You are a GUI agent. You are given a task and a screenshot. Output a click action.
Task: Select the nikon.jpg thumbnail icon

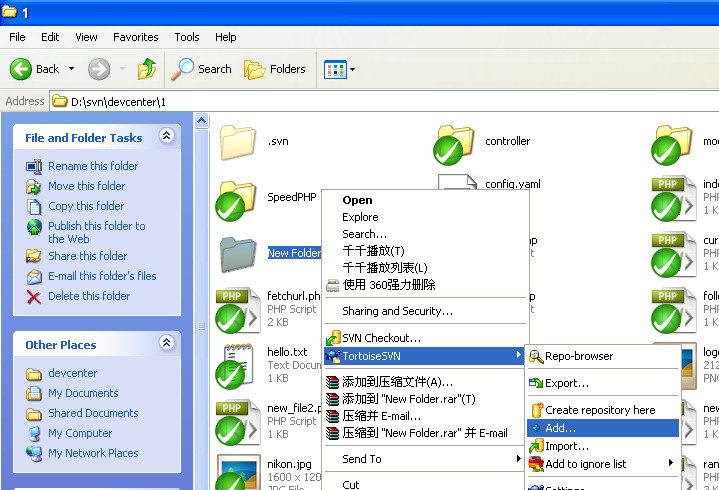238,473
